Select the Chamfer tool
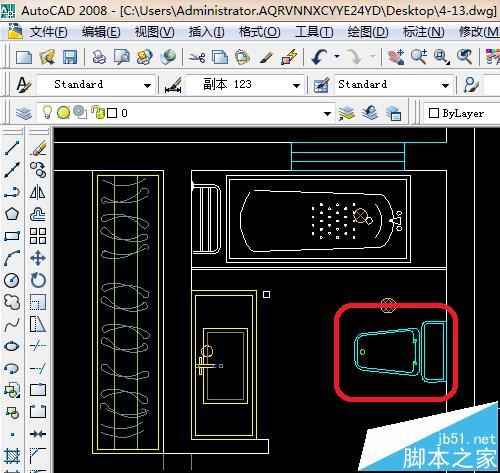 tap(38, 456)
